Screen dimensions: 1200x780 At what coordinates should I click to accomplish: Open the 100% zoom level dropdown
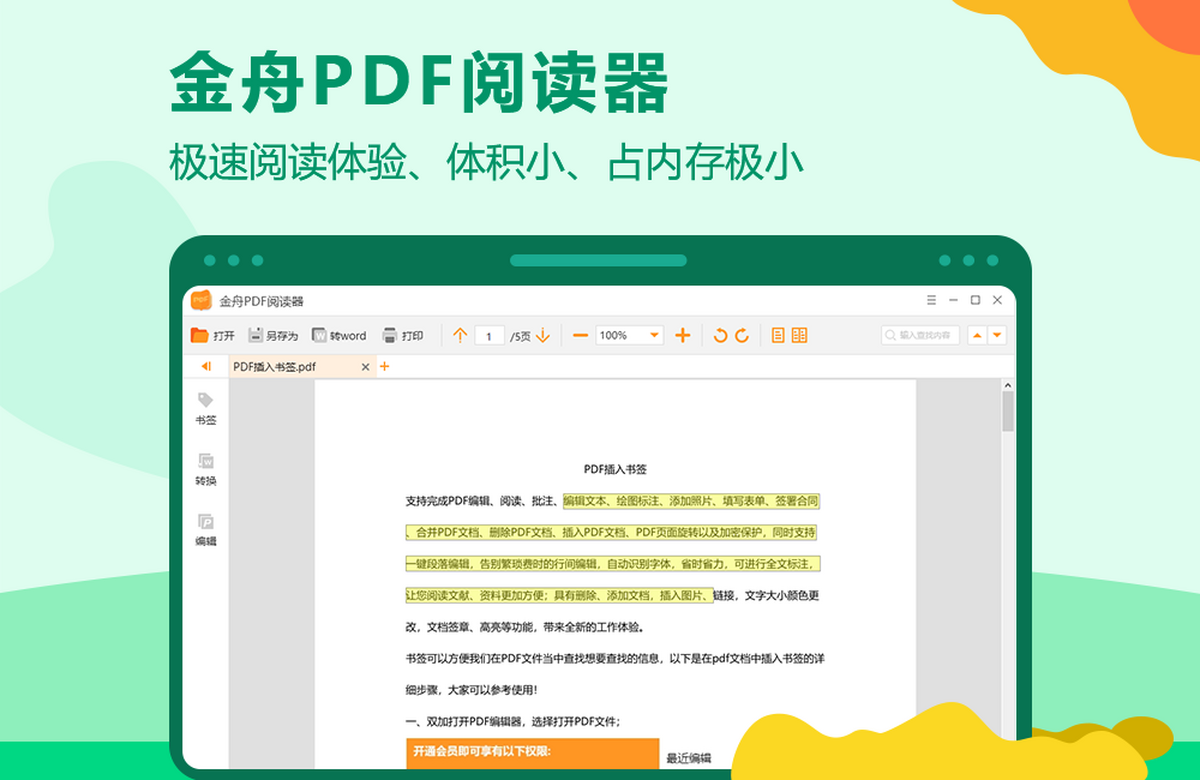click(x=654, y=336)
